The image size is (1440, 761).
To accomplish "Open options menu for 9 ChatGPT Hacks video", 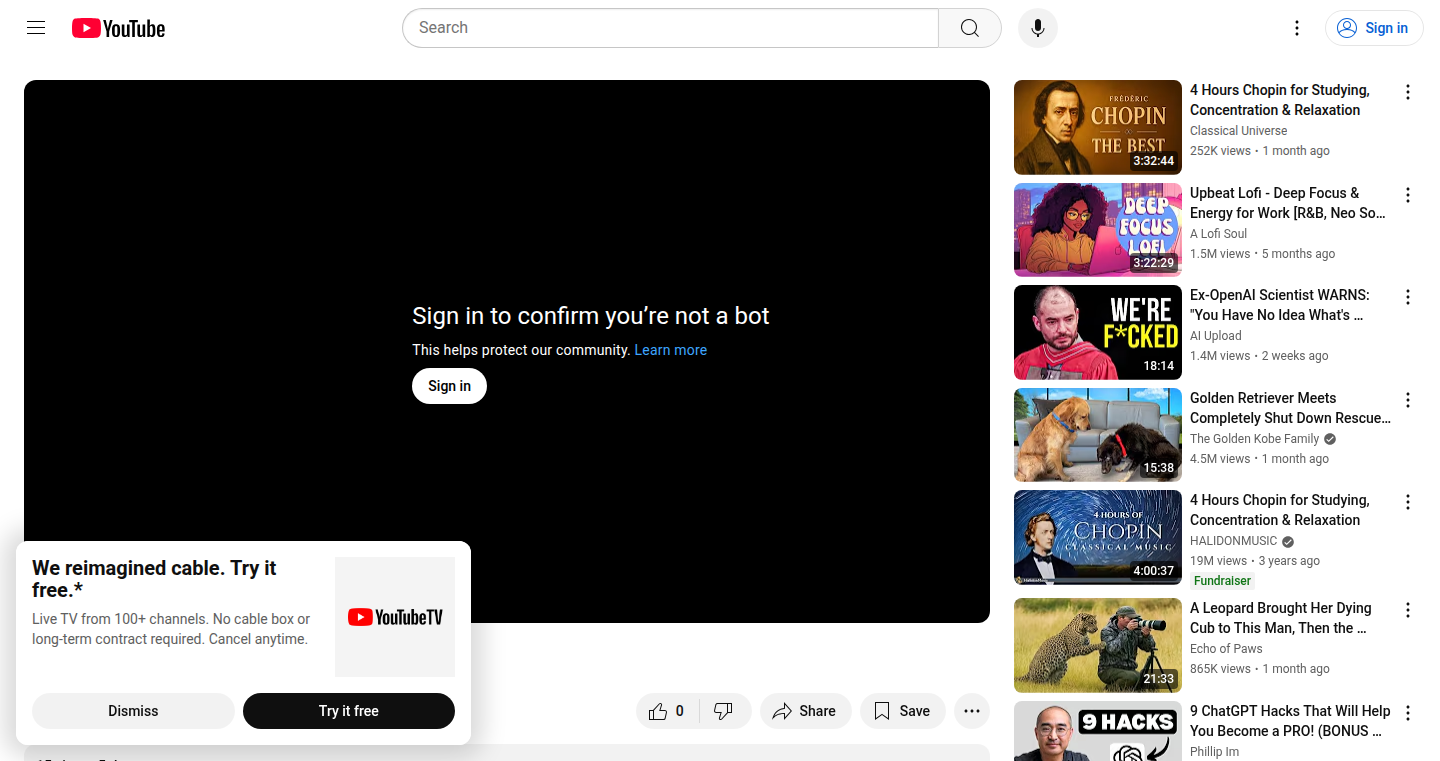I will 1407,713.
